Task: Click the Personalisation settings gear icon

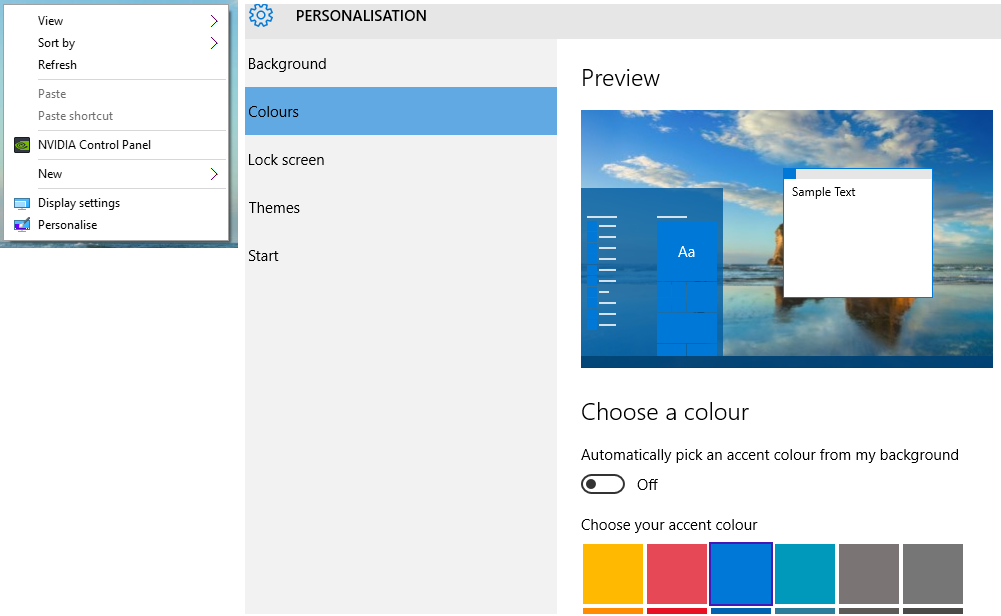Action: tap(261, 15)
